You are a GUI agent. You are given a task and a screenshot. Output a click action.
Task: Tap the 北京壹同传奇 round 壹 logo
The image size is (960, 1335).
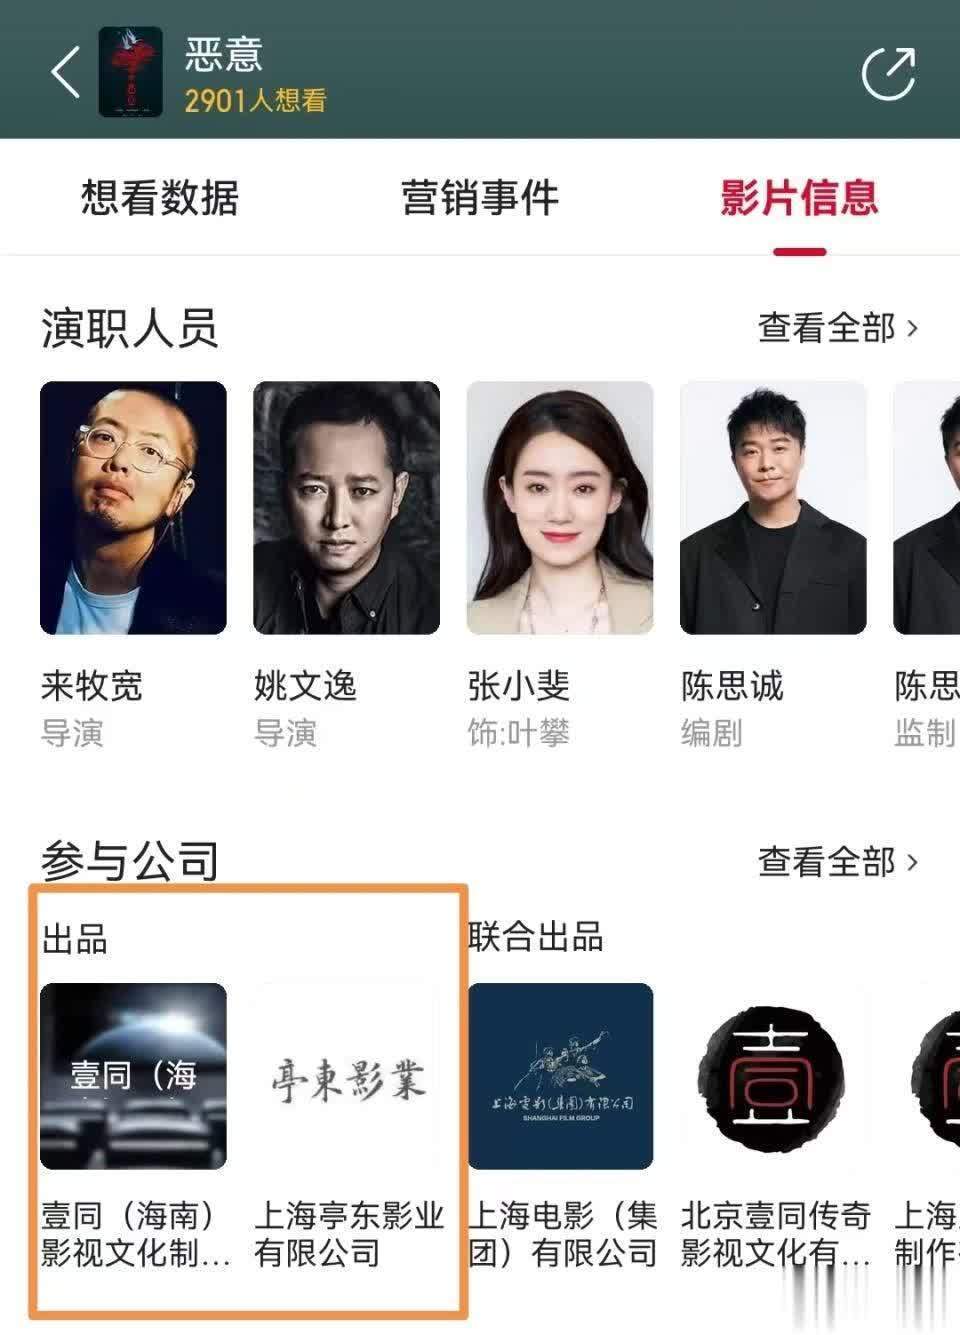click(773, 1076)
